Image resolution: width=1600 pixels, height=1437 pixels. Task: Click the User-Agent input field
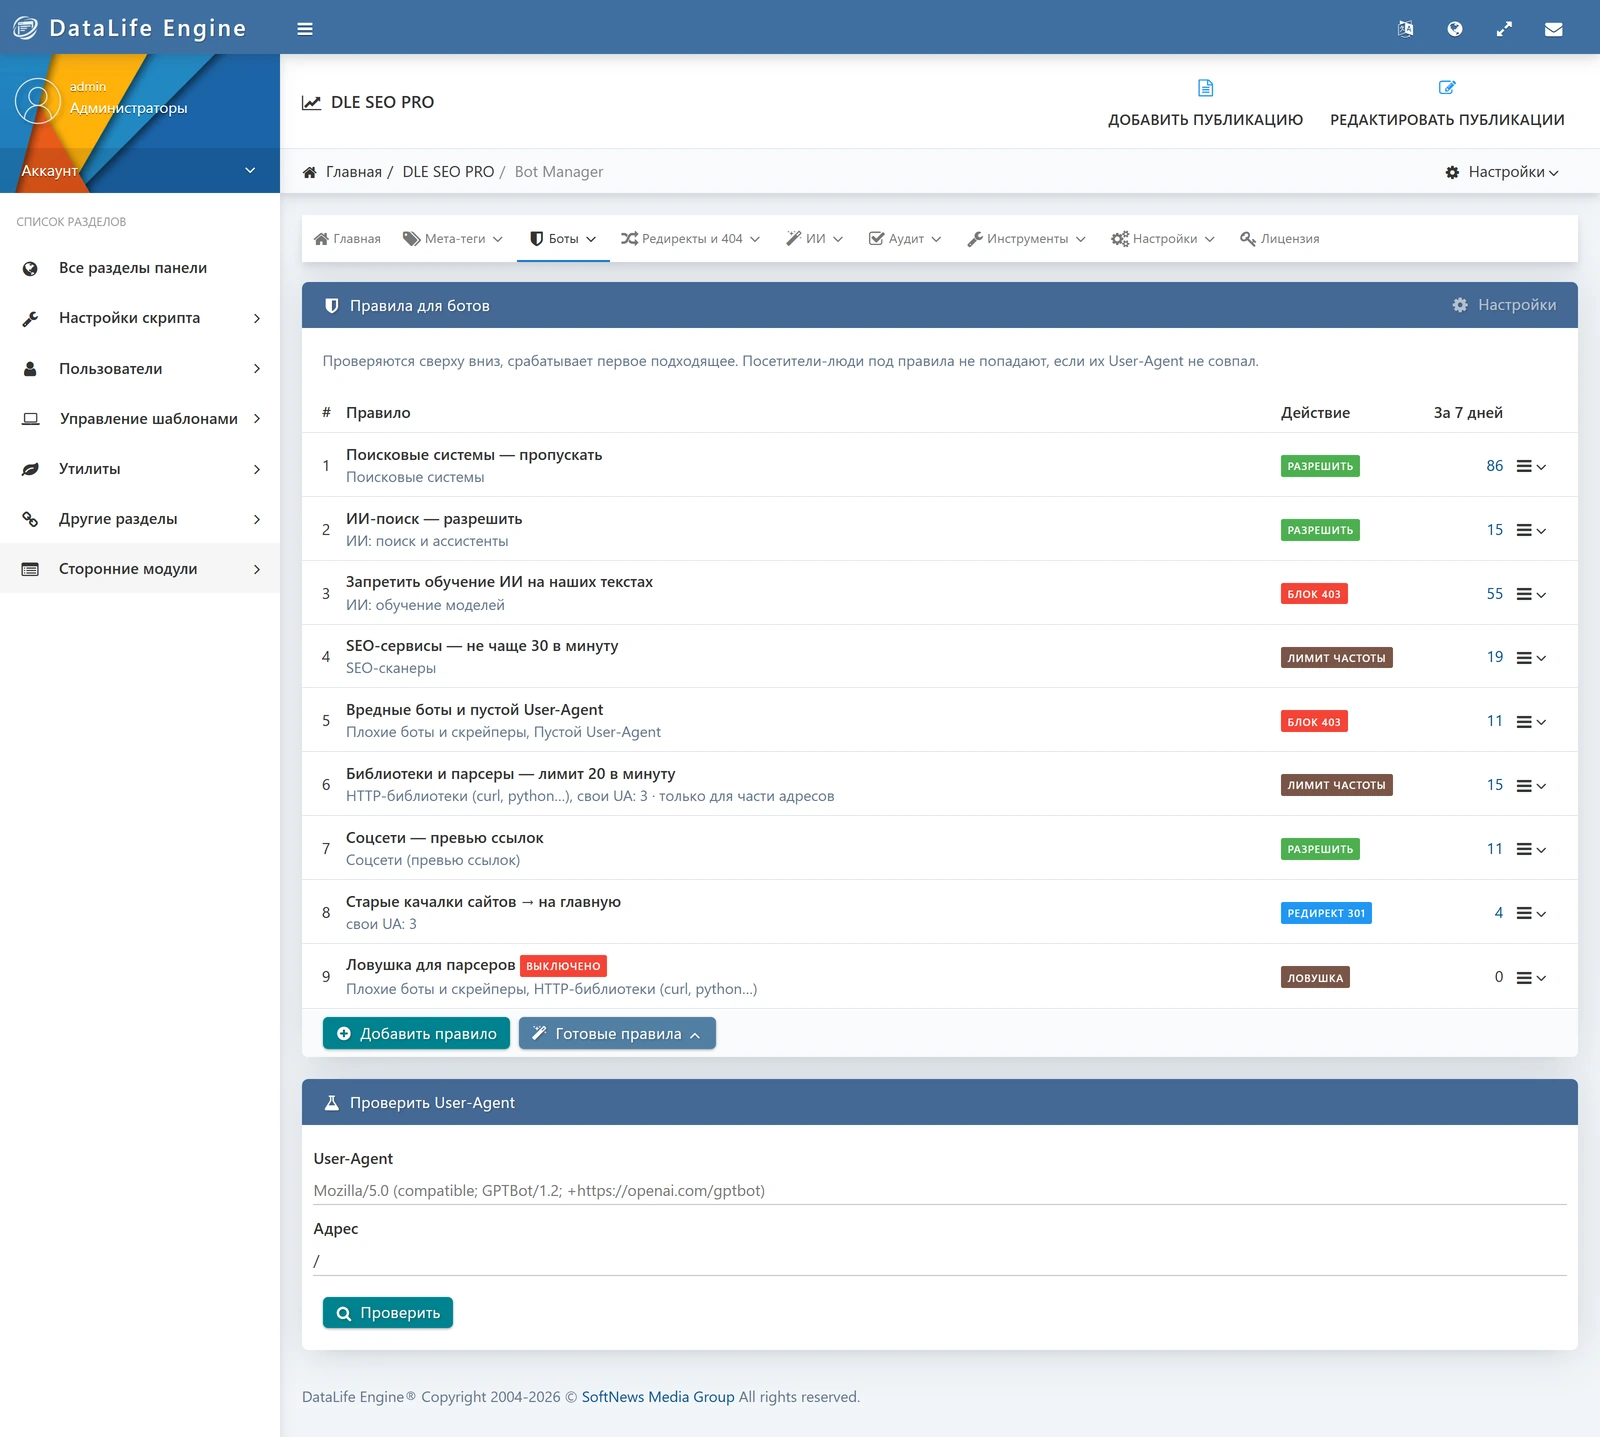pyautogui.click(x=940, y=1190)
